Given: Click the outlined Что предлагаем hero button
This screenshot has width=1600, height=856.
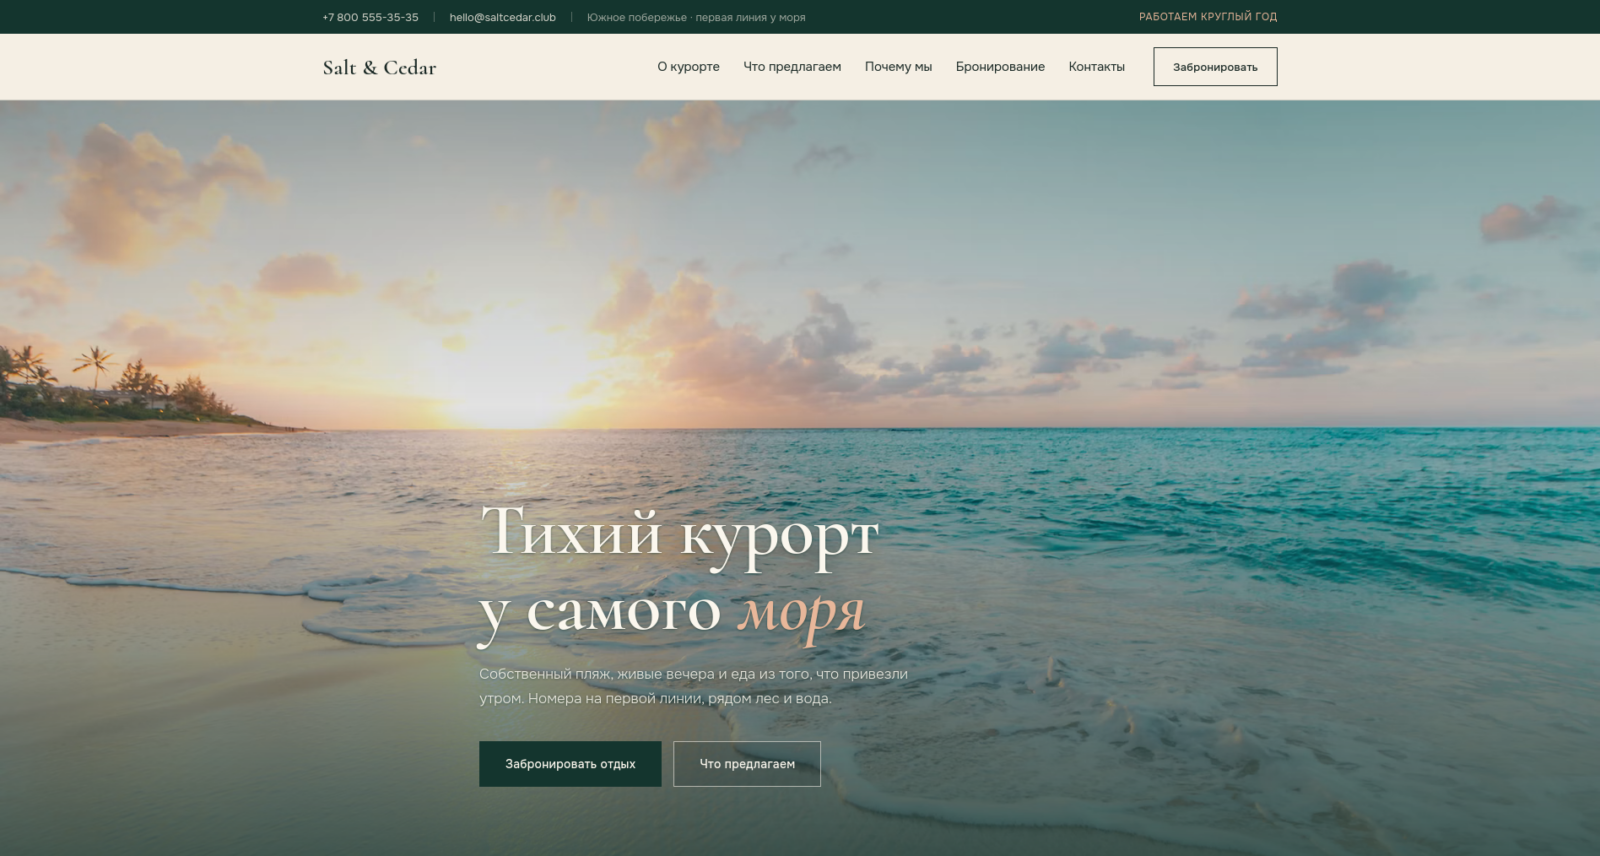Looking at the screenshot, I should [x=747, y=764].
